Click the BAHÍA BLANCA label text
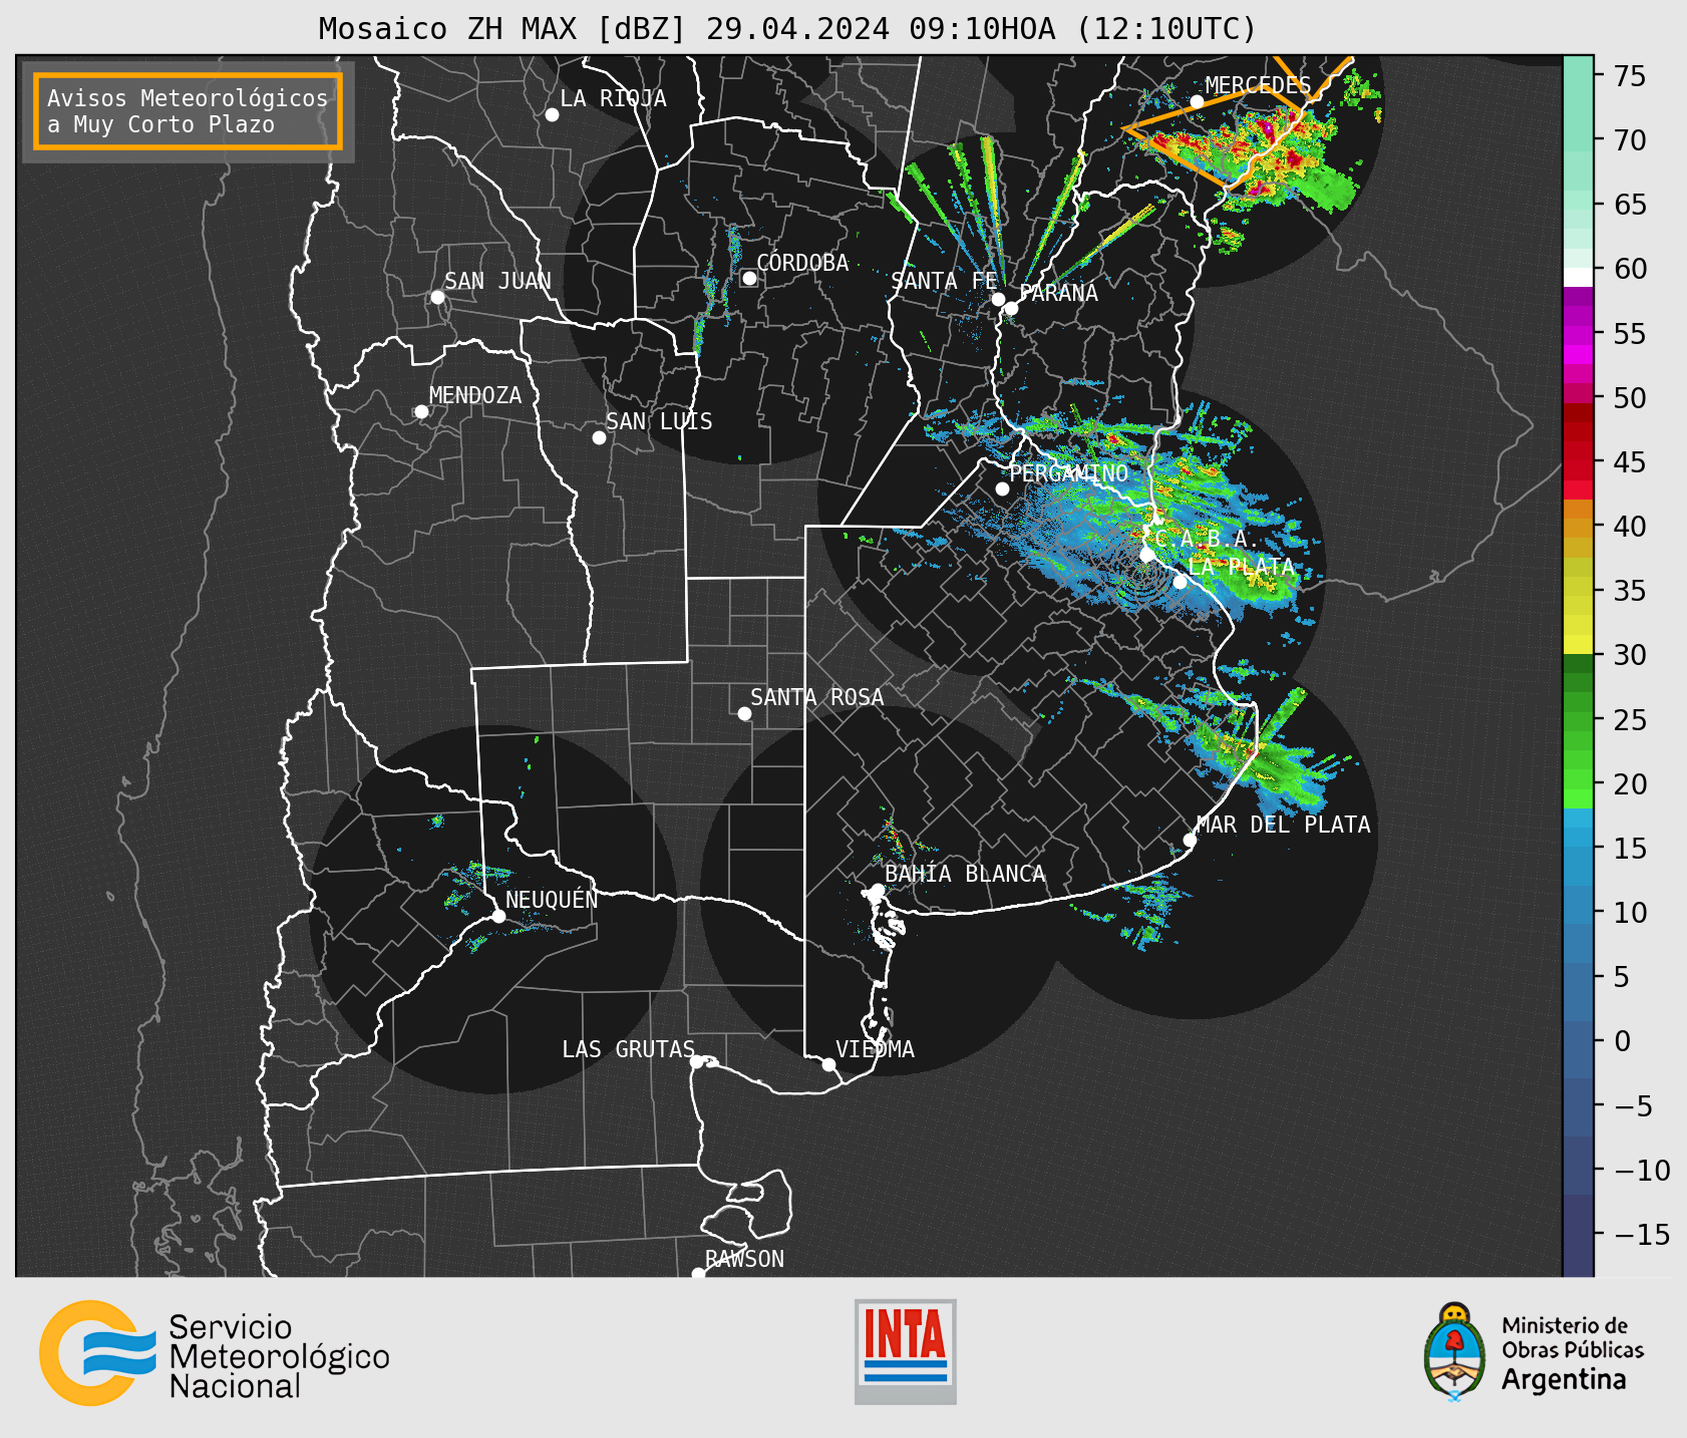The height and width of the screenshot is (1438, 1687). [965, 874]
